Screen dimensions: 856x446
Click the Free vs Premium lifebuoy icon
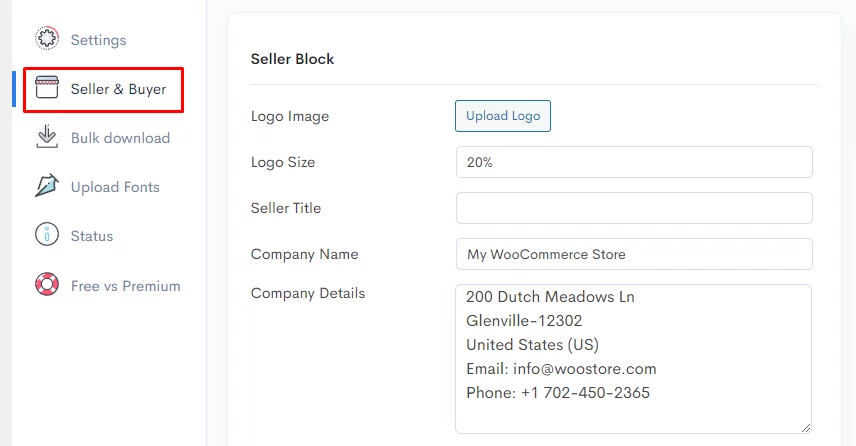(x=47, y=284)
